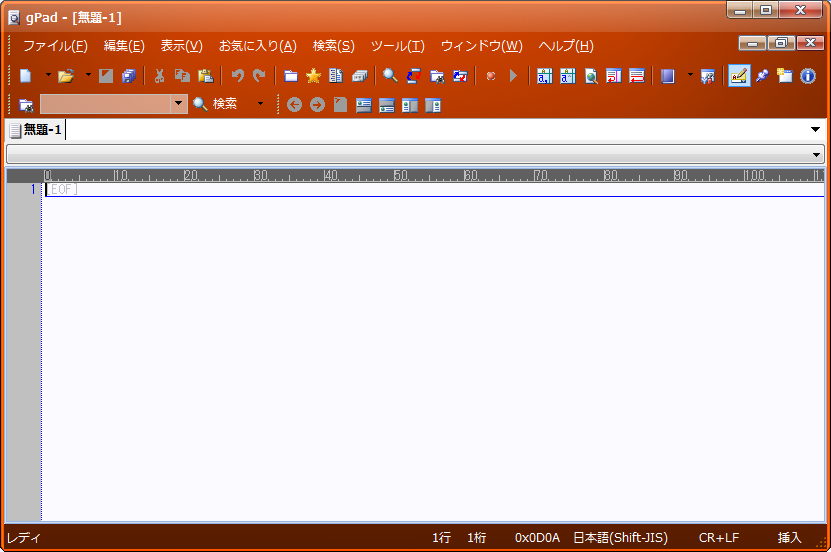Click the undo arrow icon

pyautogui.click(x=237, y=76)
